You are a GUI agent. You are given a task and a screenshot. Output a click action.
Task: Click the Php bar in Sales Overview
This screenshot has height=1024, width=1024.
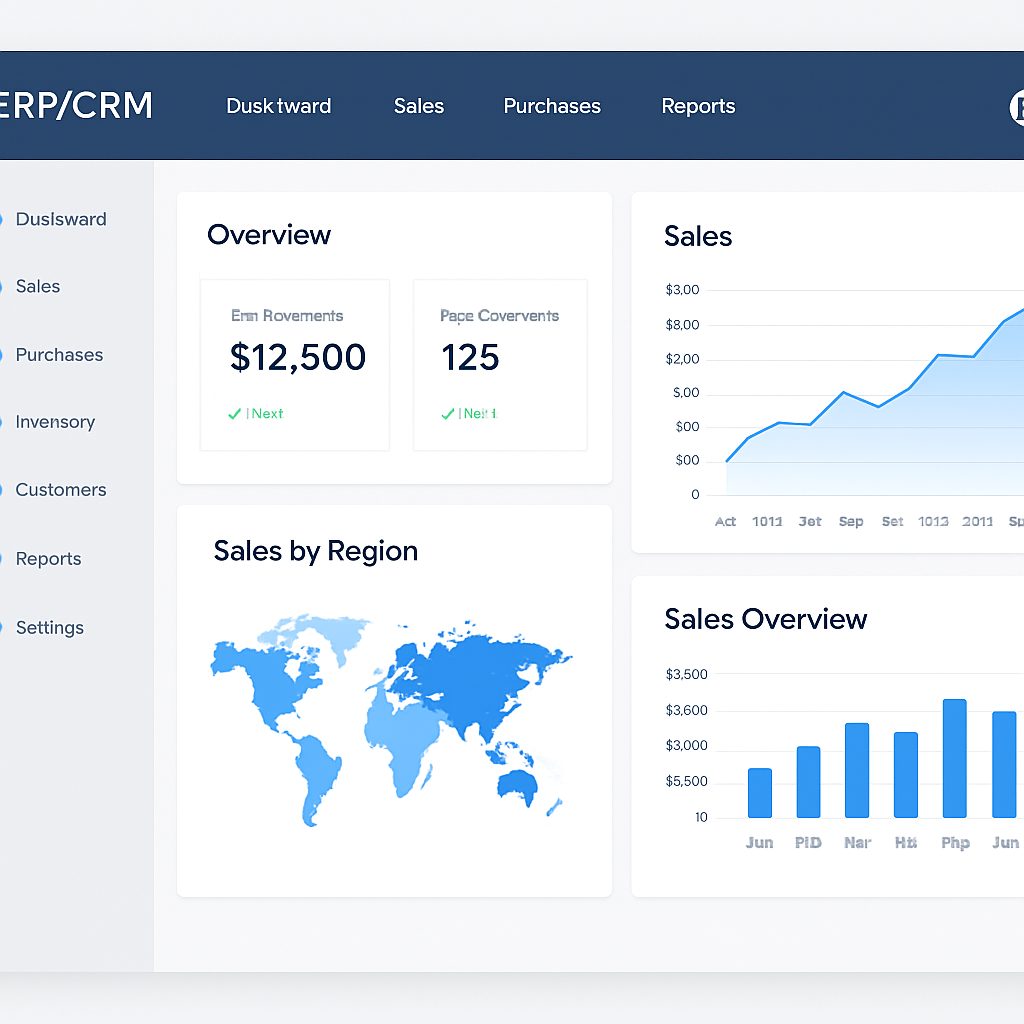click(x=955, y=758)
